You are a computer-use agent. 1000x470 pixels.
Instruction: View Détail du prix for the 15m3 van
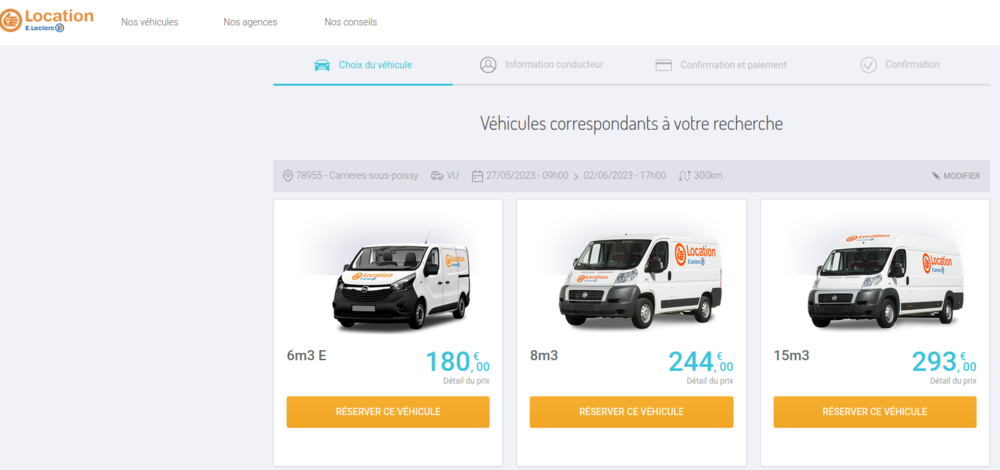(x=953, y=381)
